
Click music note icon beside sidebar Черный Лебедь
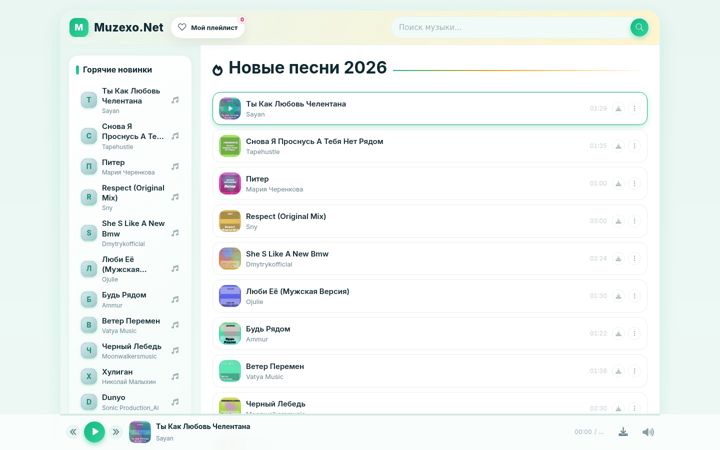pyautogui.click(x=175, y=351)
